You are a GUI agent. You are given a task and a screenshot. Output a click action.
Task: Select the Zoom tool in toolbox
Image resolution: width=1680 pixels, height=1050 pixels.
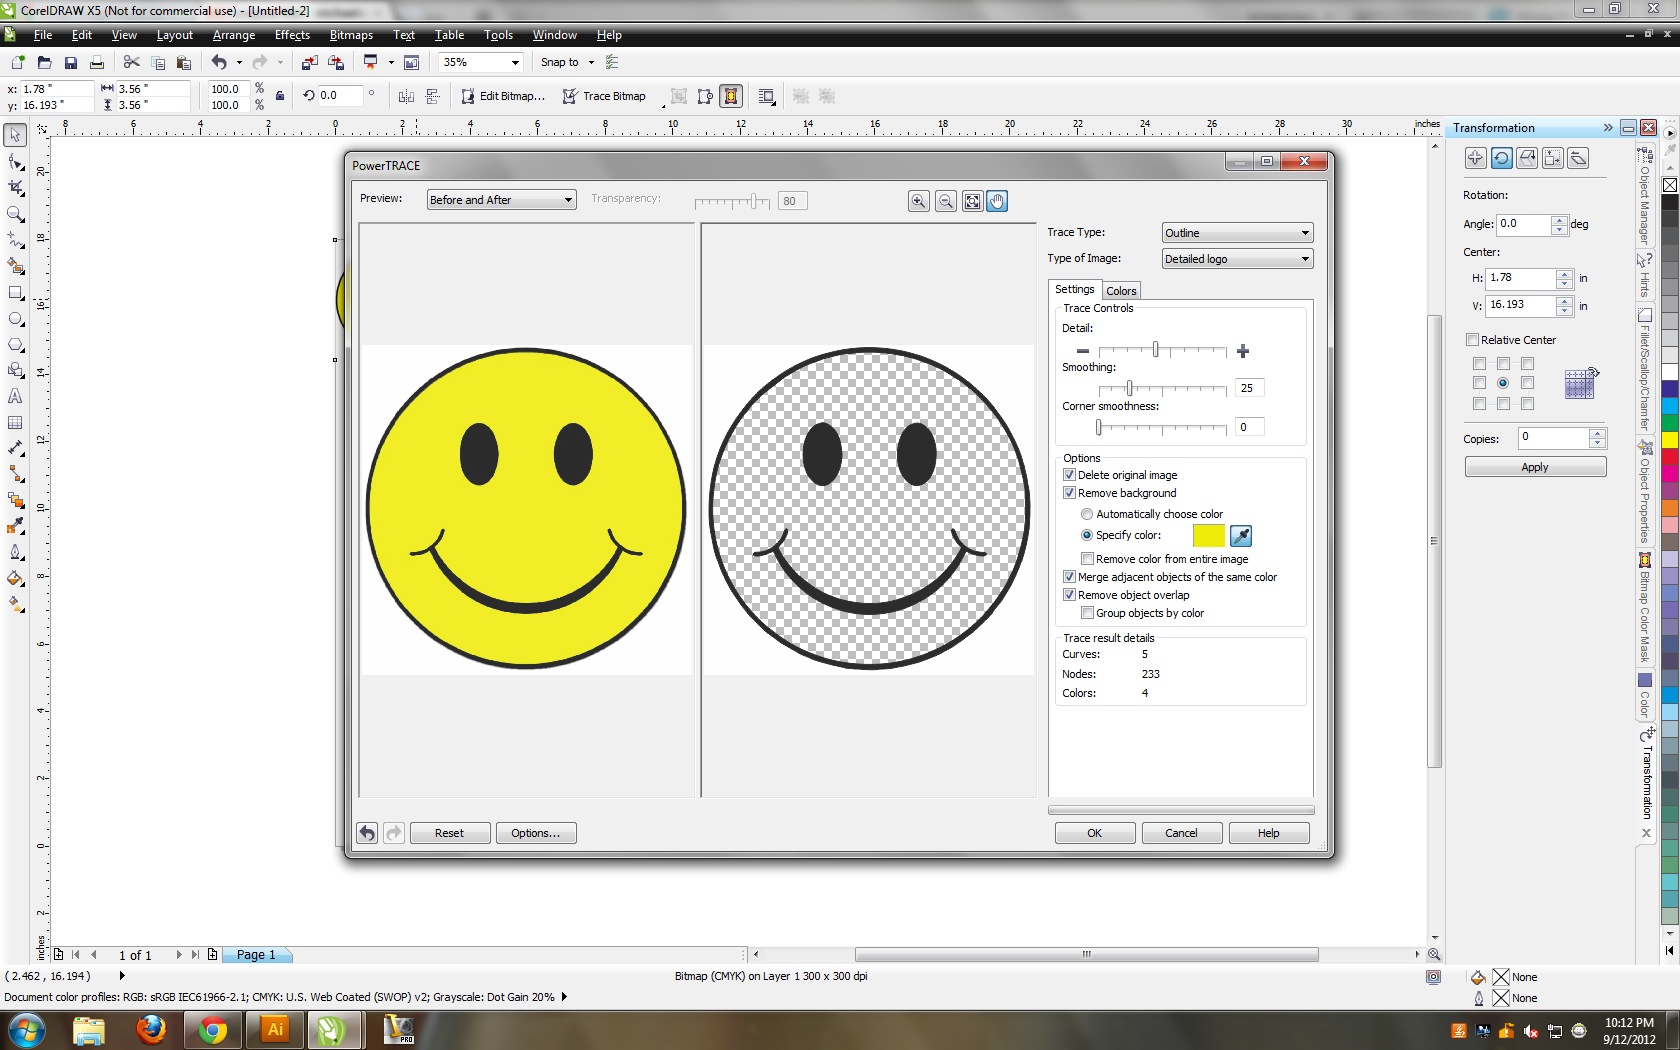[15, 214]
